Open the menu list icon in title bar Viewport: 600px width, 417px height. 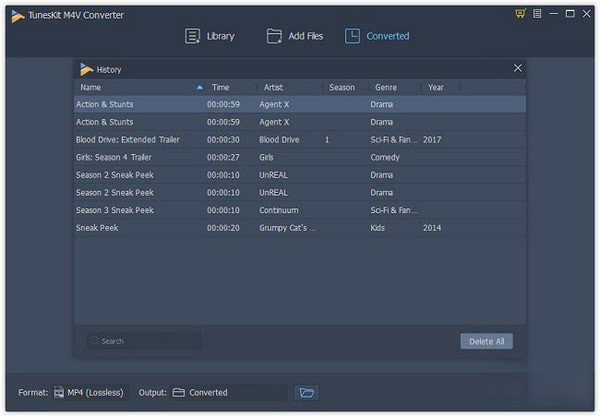[537, 14]
